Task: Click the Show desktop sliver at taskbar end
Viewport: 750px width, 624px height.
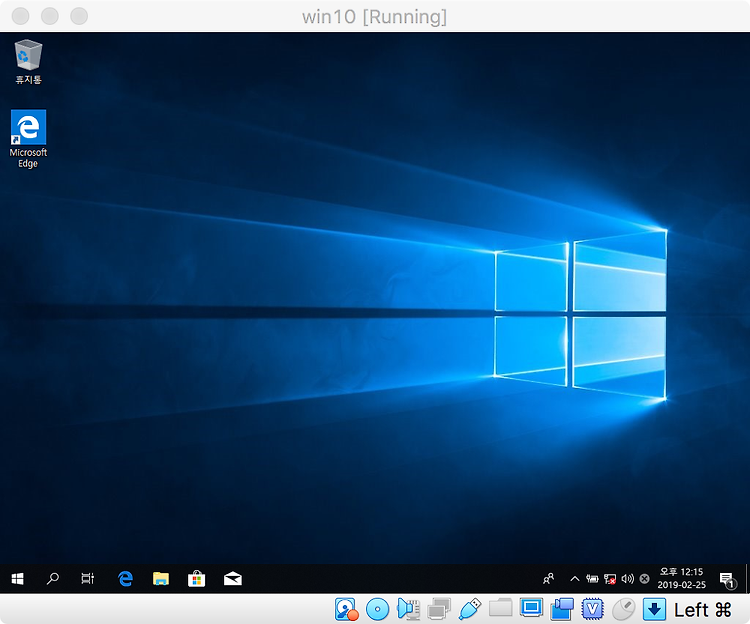Action: click(x=748, y=579)
